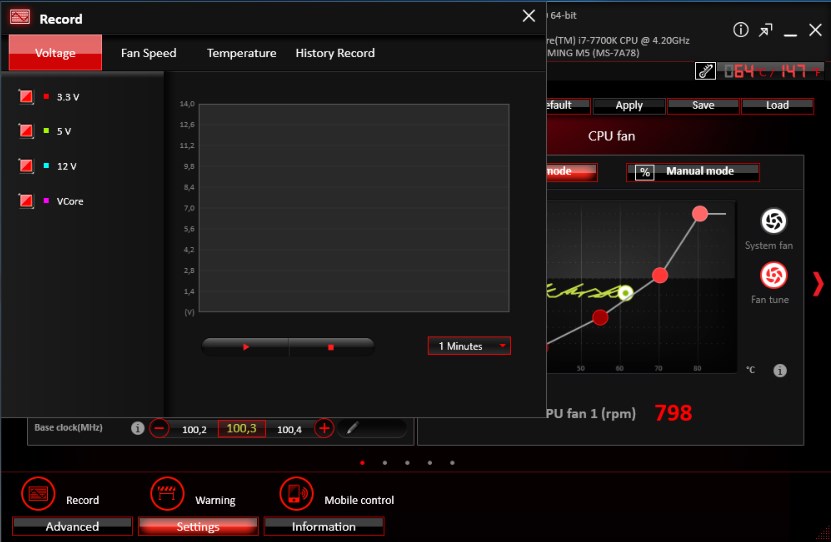Click the Save button
This screenshot has width=831, height=542.
(x=703, y=105)
